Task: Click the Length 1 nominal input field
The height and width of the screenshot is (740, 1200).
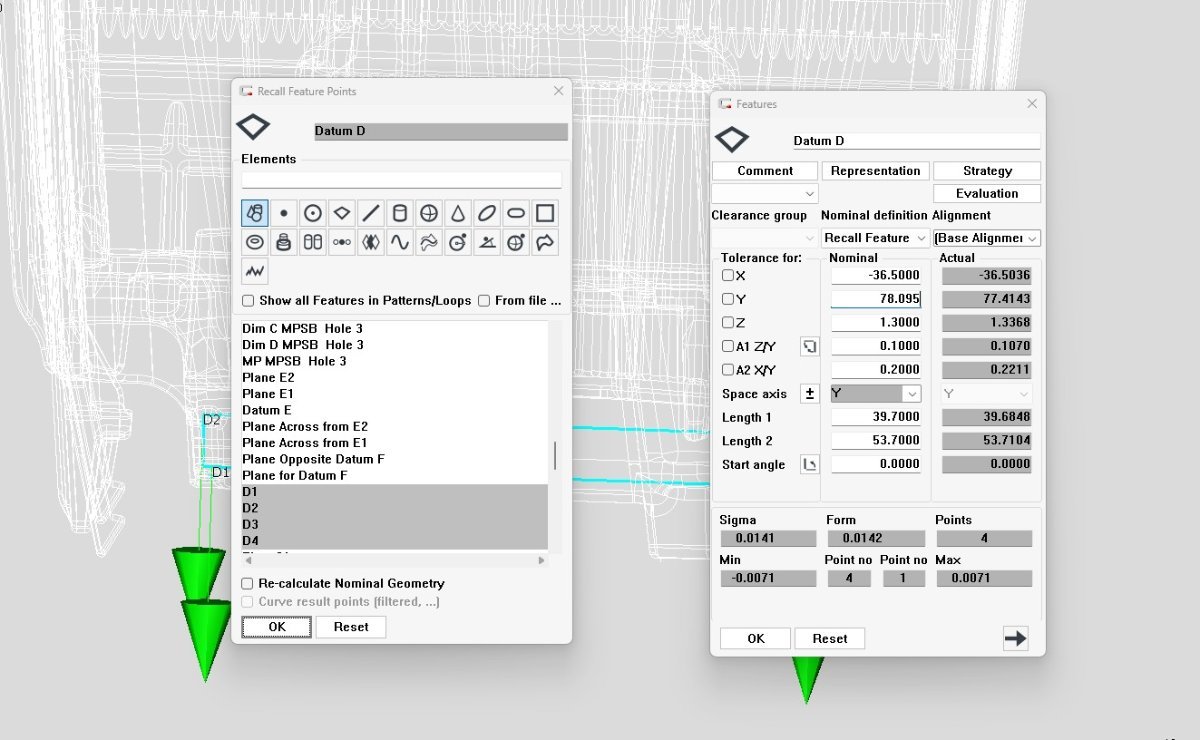Action: click(x=875, y=417)
